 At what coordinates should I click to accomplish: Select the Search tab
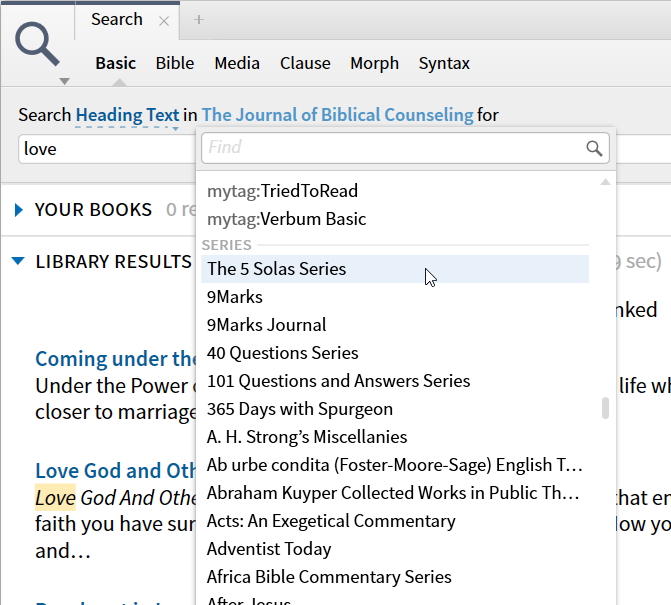117,20
